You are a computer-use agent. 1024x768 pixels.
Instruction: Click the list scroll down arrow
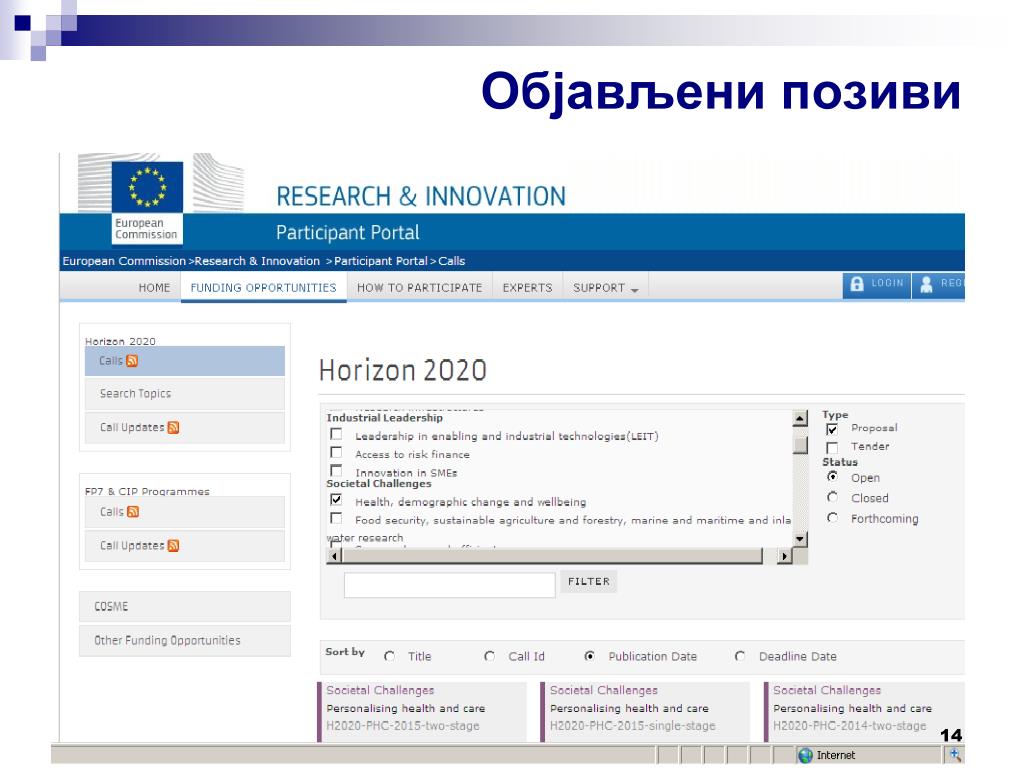click(x=800, y=539)
